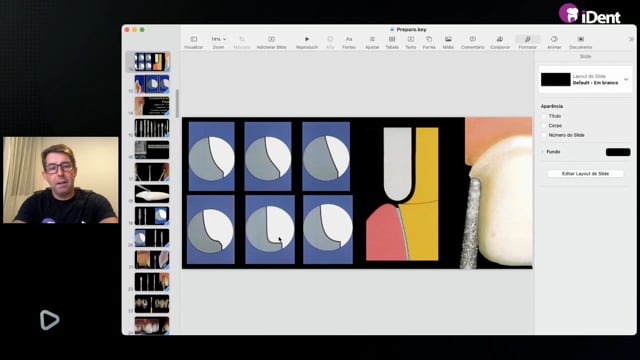Add a comment with Comentário
Screen dimensions: 640x360
pos(473,42)
